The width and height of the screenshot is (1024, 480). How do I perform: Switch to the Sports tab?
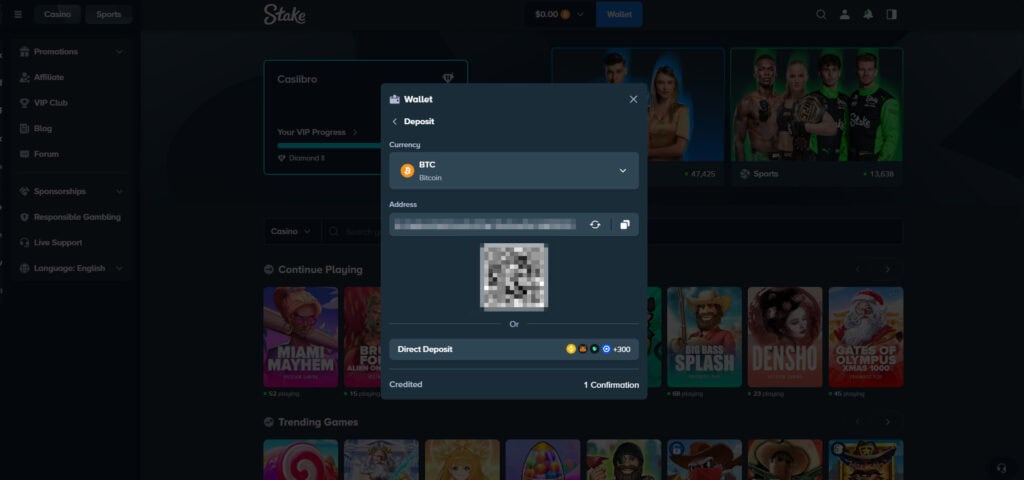(x=108, y=14)
